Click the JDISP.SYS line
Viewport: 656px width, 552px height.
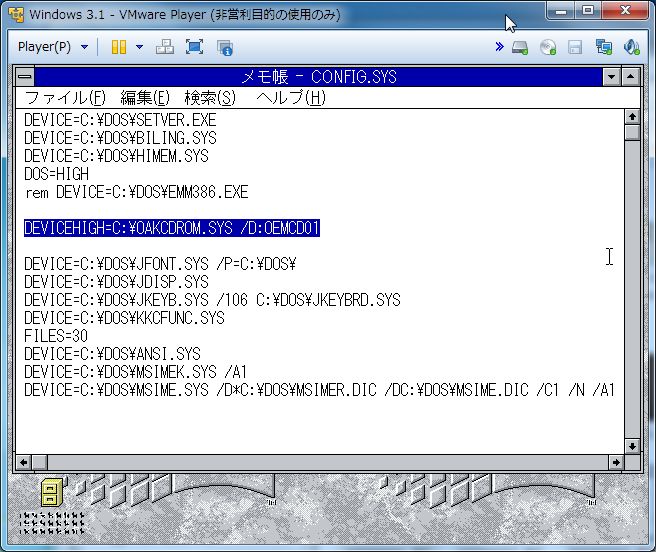pos(116,282)
